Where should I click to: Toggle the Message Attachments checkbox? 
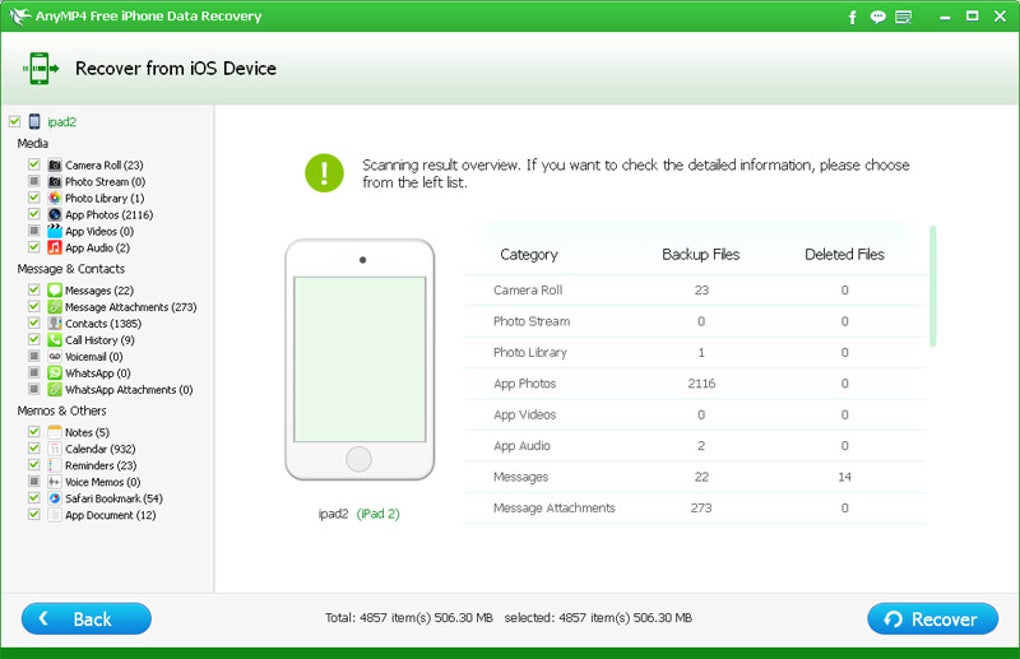point(34,306)
